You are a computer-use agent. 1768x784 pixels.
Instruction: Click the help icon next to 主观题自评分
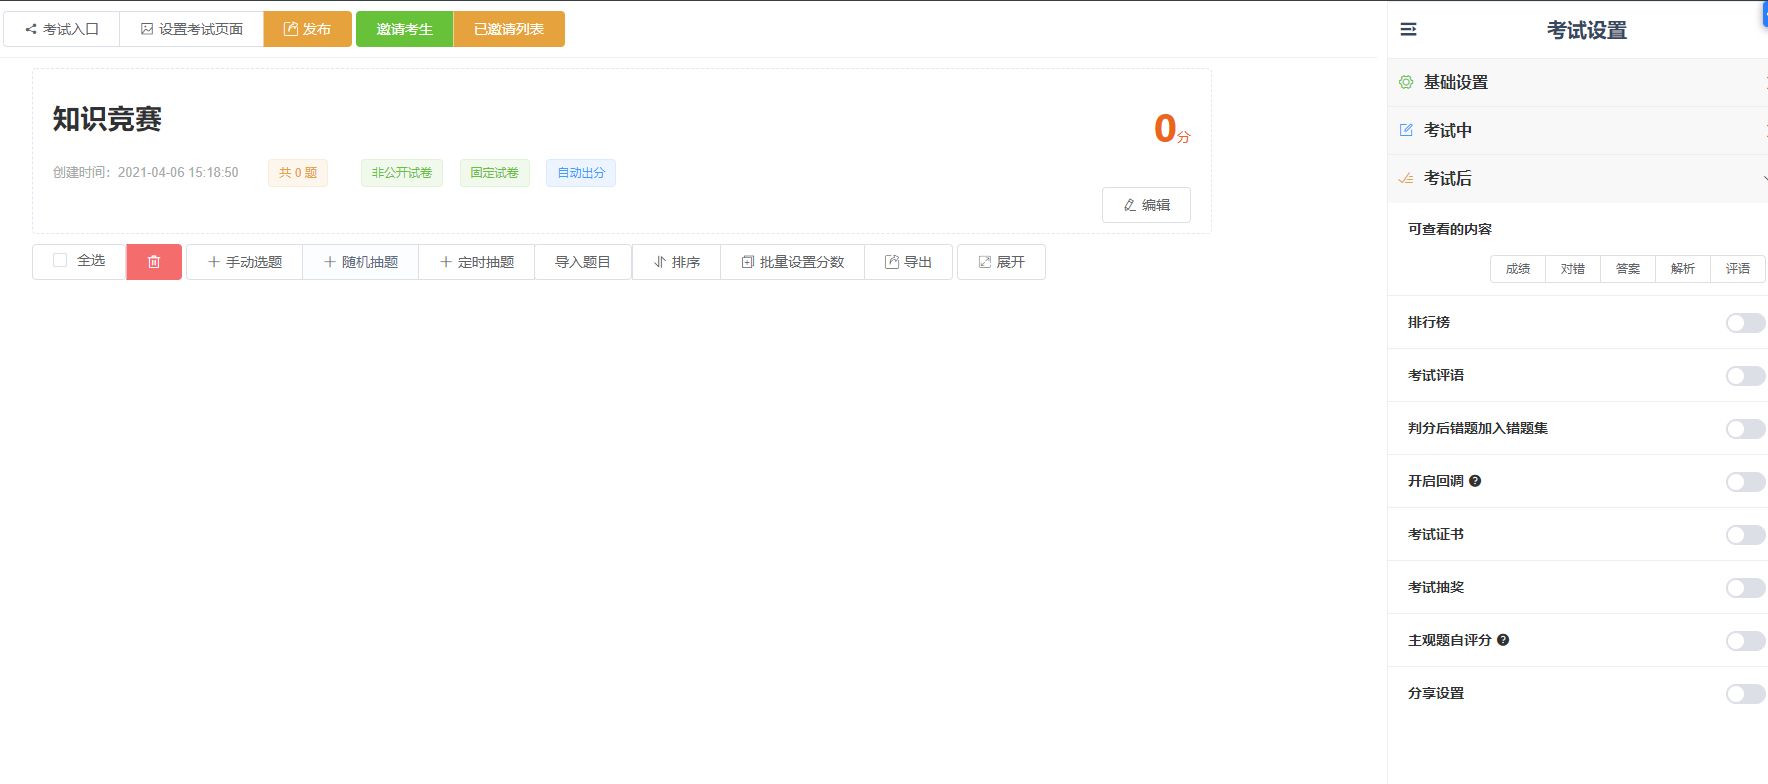[x=1503, y=640]
